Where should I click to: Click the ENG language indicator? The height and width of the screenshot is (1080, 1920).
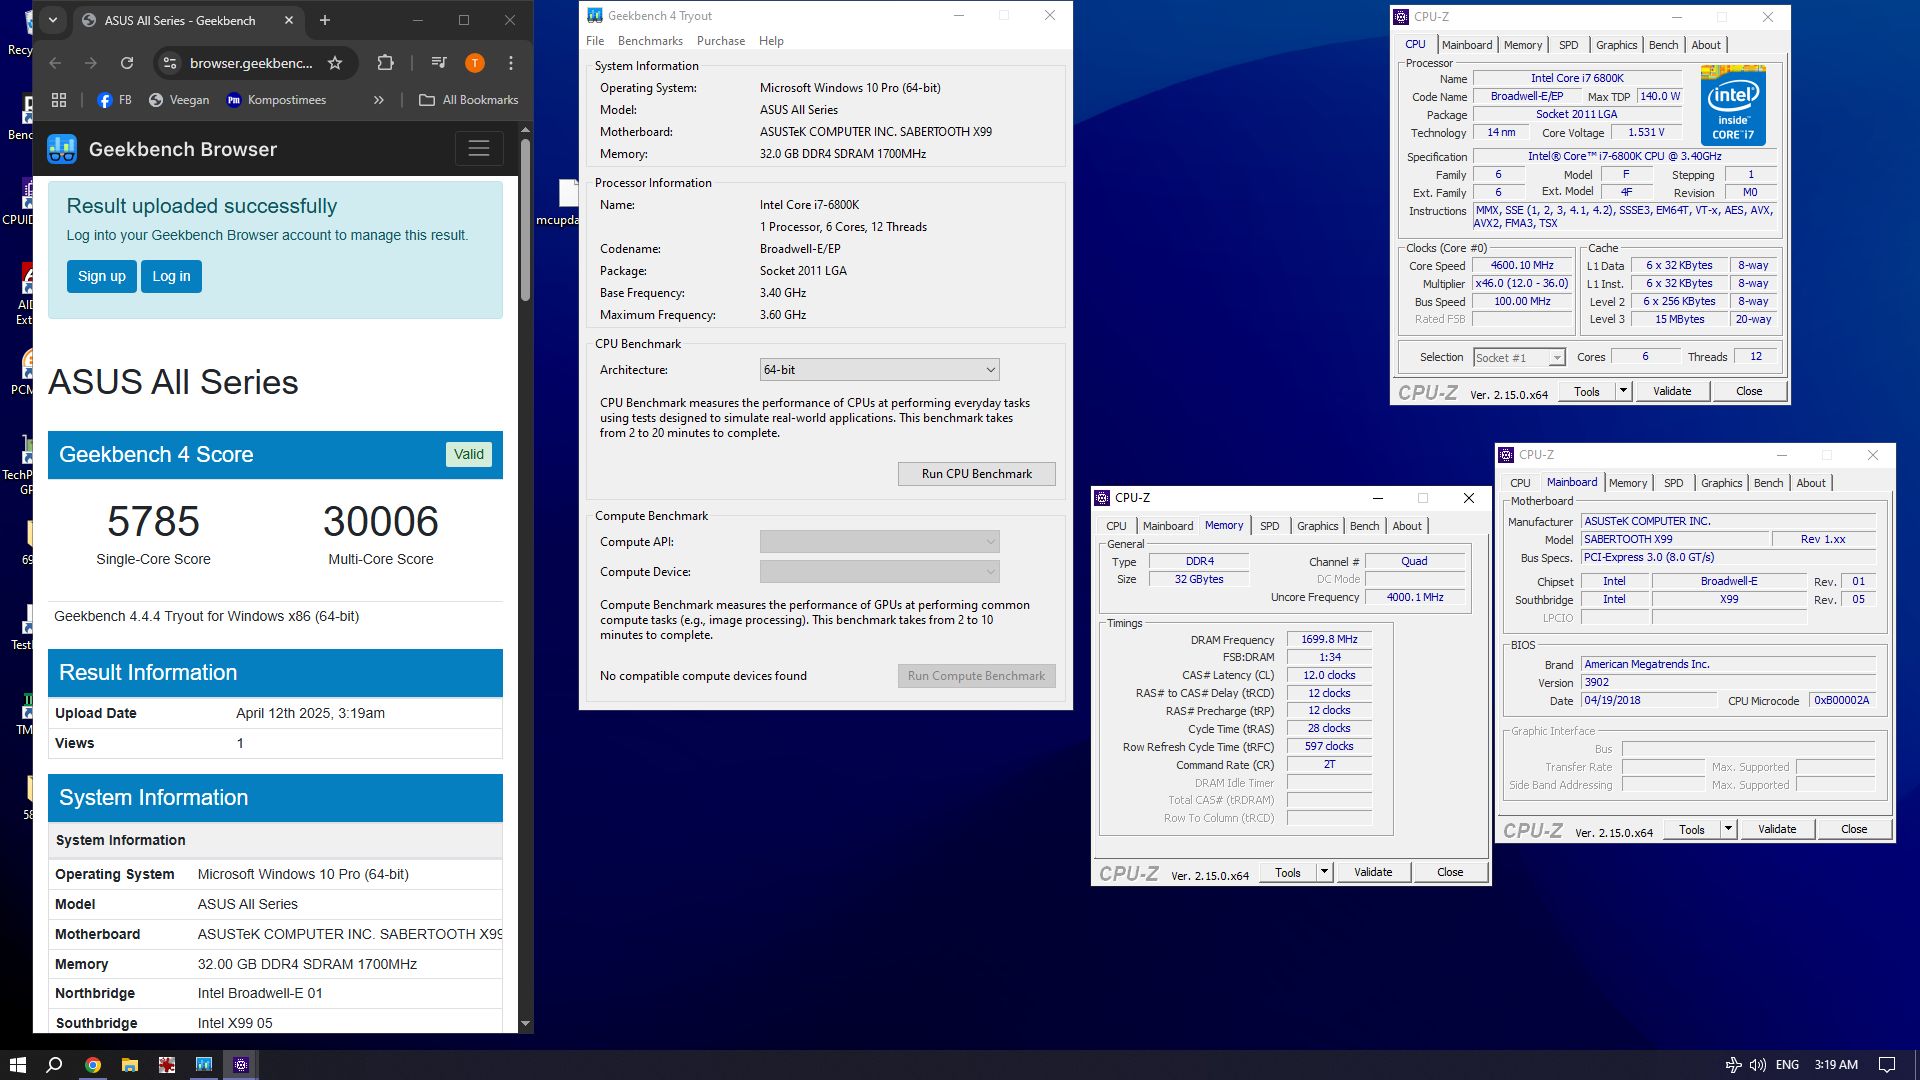tap(1787, 1065)
